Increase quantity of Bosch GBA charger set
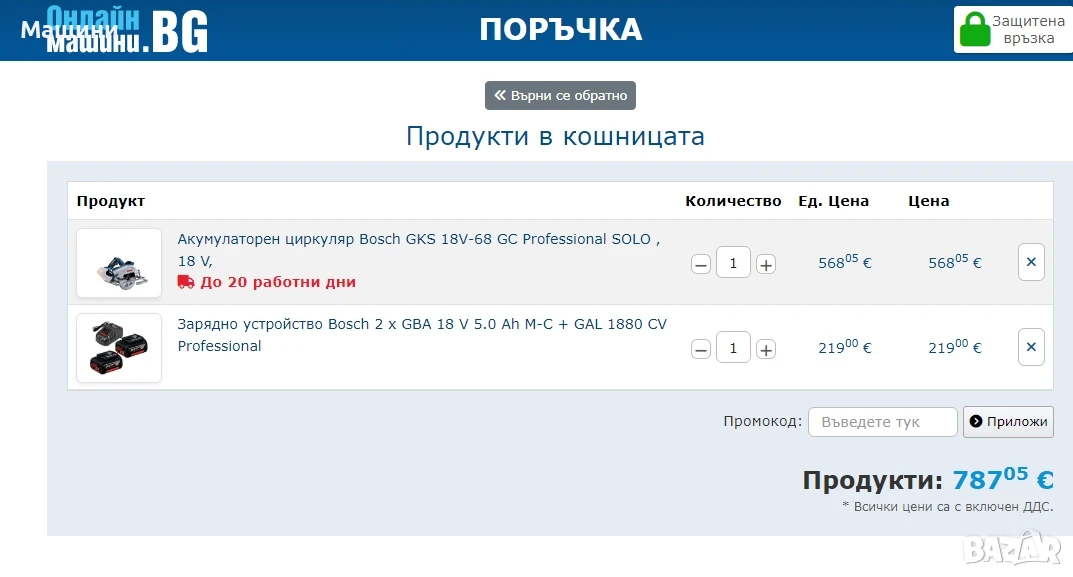Image resolution: width=1073 pixels, height=577 pixels. click(766, 349)
